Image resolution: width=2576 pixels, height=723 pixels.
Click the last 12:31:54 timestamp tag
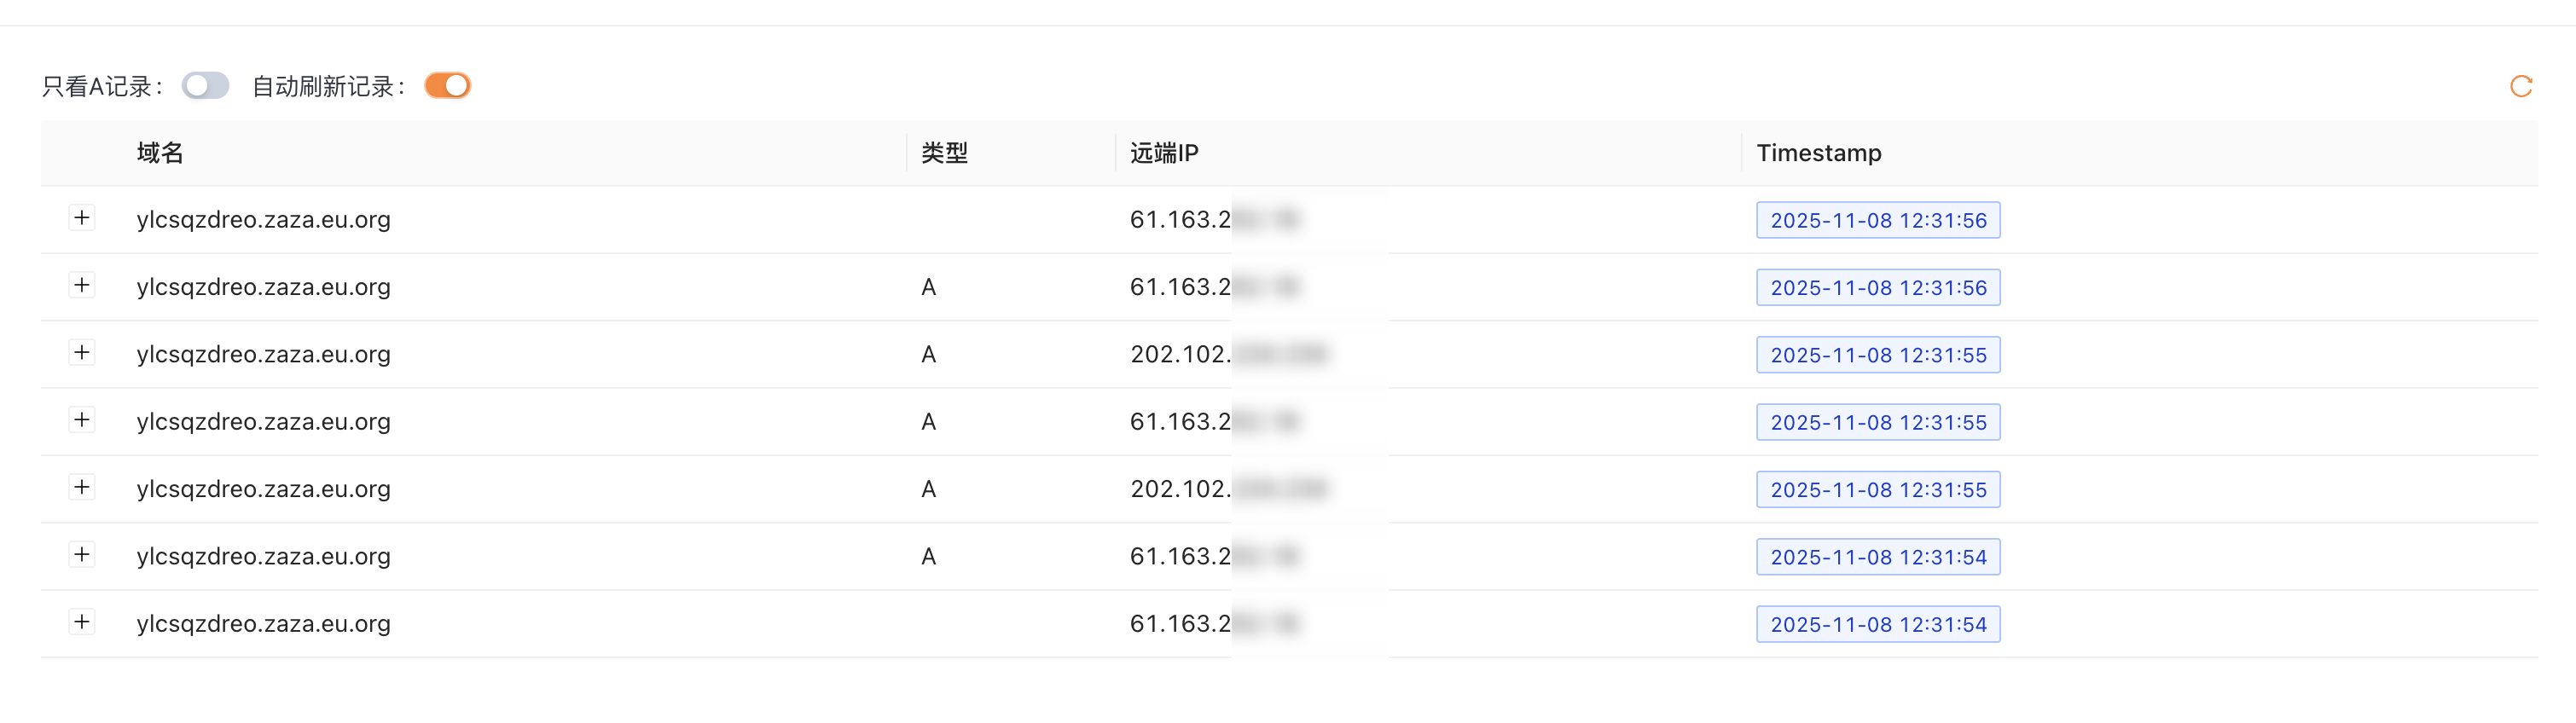(1877, 624)
